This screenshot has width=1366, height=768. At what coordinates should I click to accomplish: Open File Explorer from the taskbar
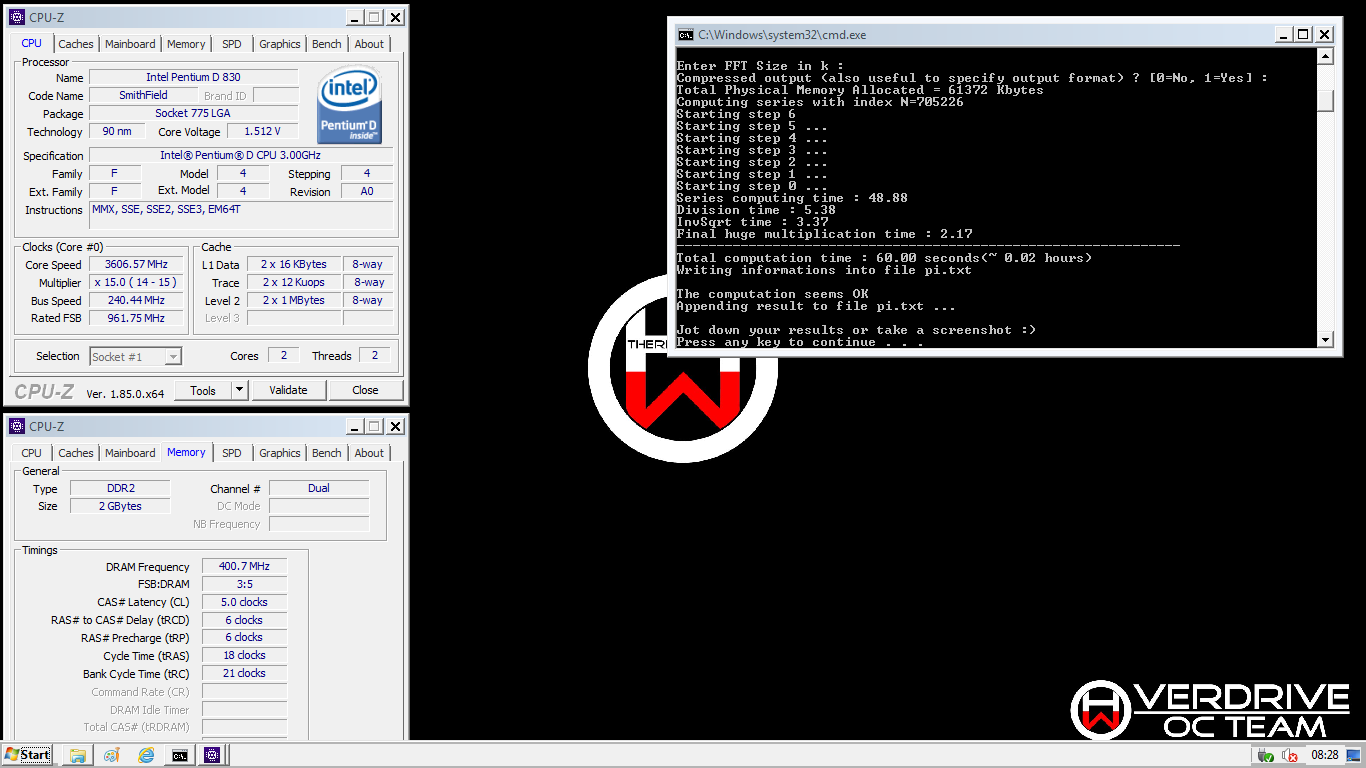point(77,755)
